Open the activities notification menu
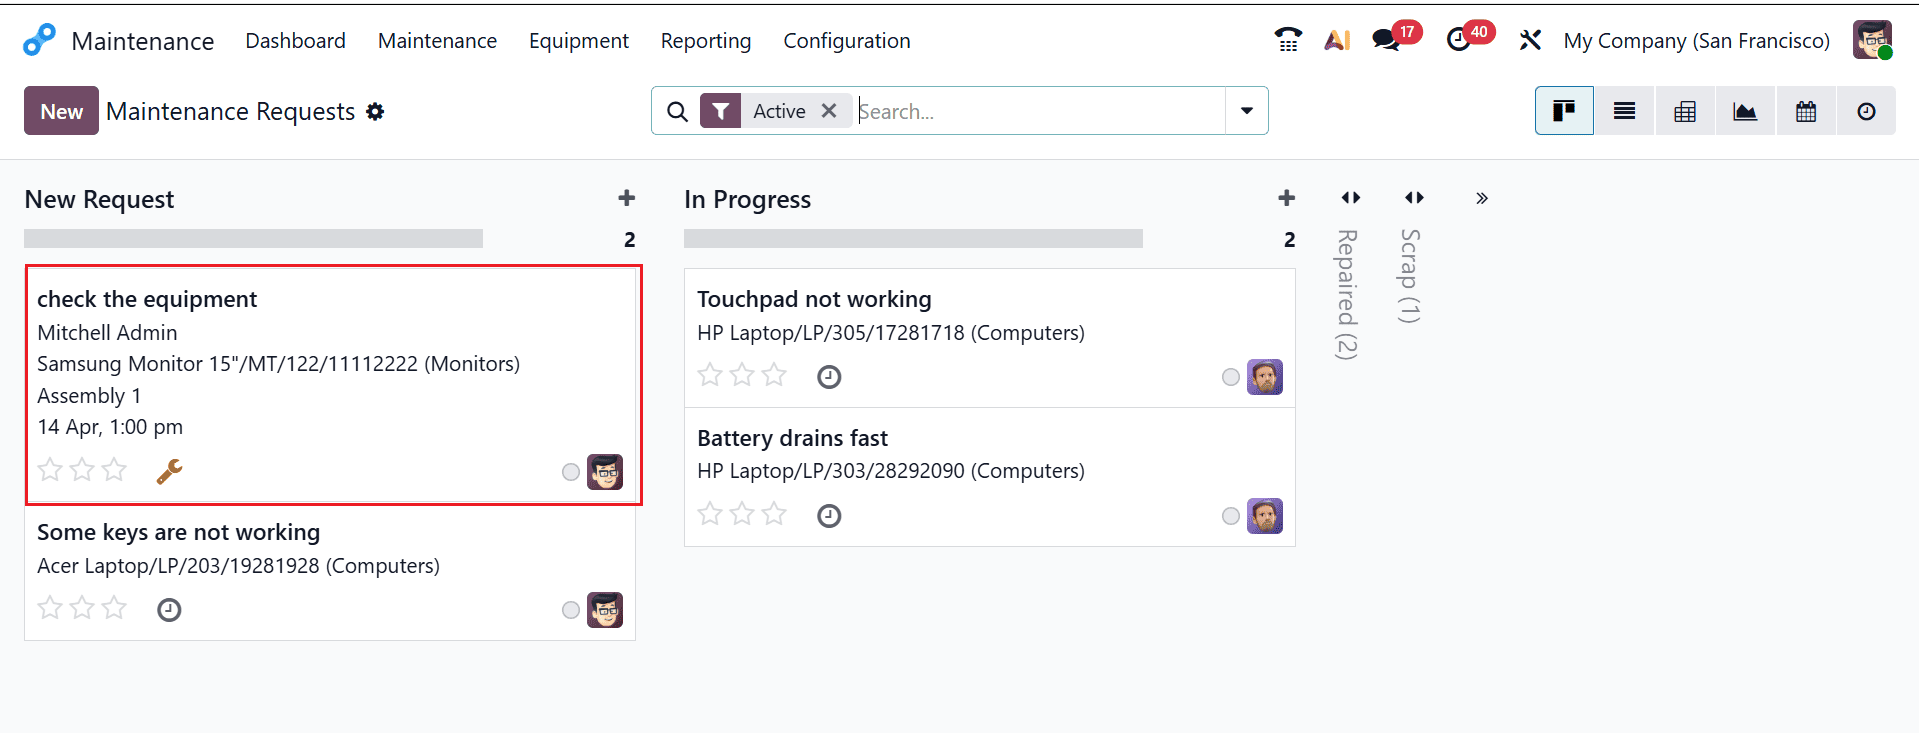 (x=1460, y=40)
